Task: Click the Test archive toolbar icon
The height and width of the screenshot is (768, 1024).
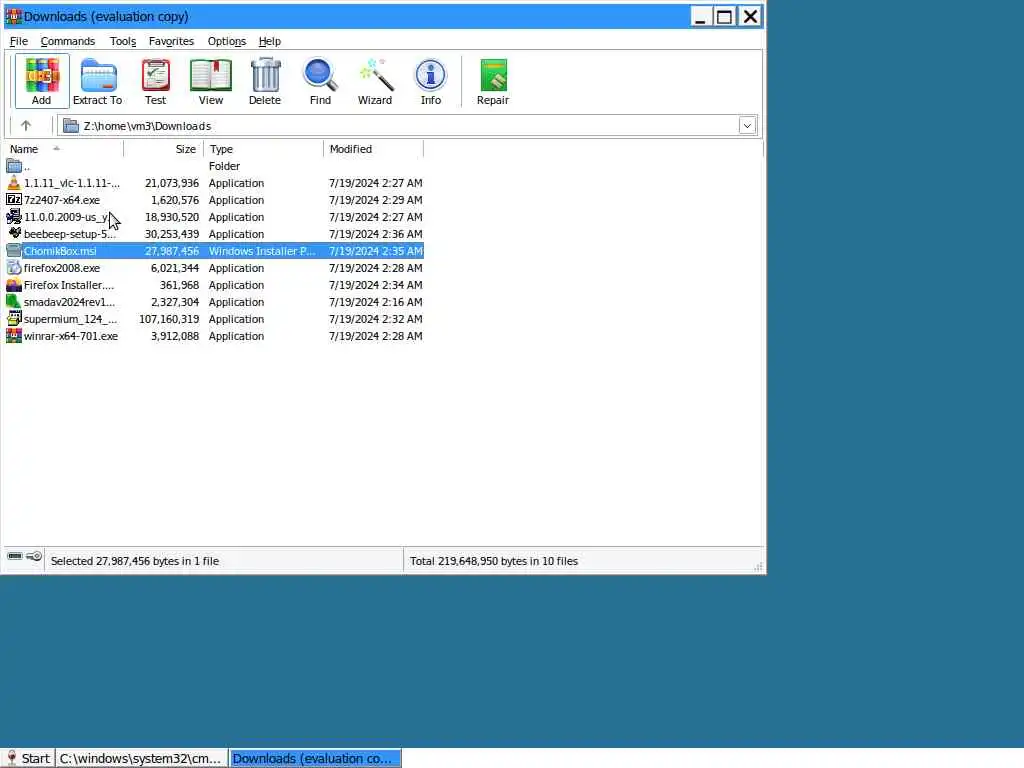Action: [x=155, y=75]
